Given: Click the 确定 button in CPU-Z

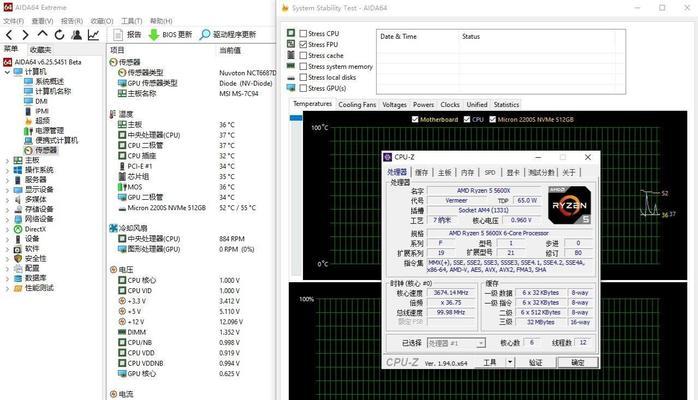Looking at the screenshot, I should (x=577, y=363).
